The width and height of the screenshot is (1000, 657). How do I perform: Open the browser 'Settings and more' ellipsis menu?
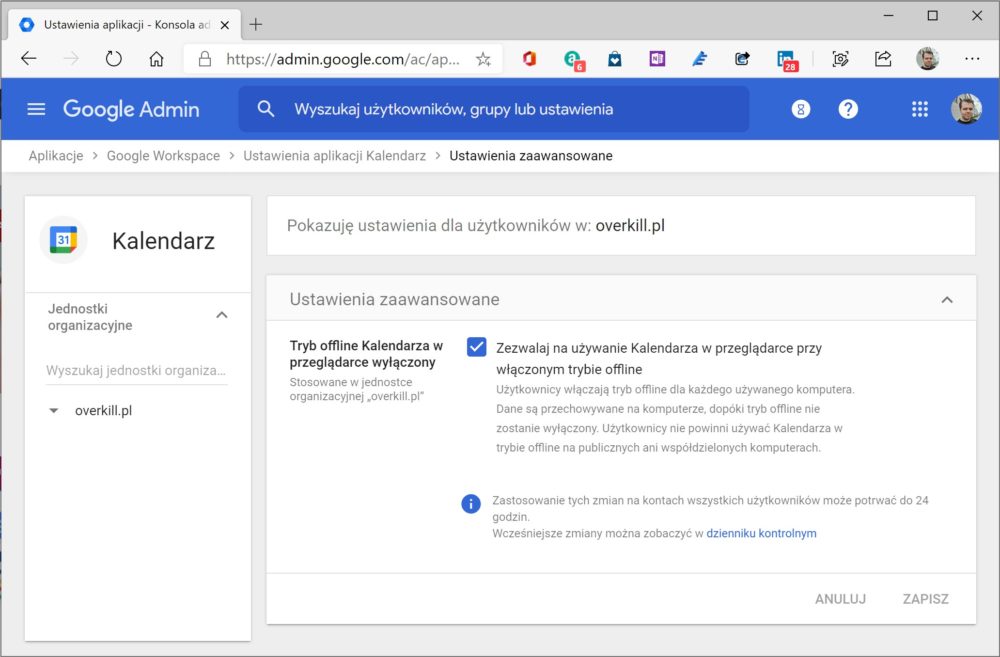(x=972, y=59)
